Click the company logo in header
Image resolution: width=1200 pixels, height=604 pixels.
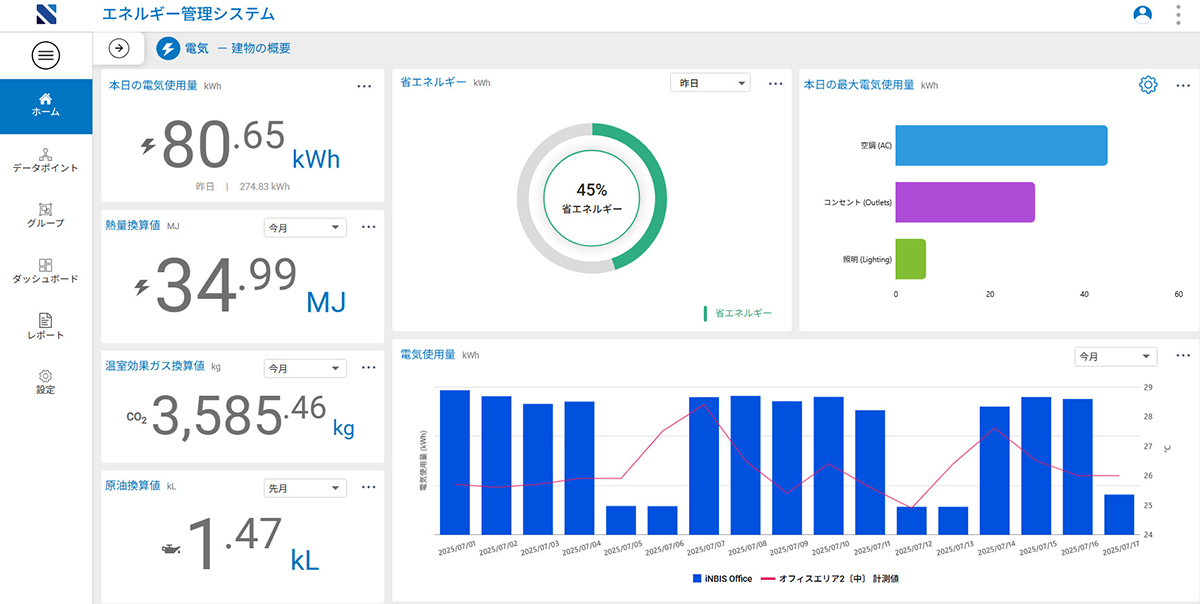coord(46,14)
